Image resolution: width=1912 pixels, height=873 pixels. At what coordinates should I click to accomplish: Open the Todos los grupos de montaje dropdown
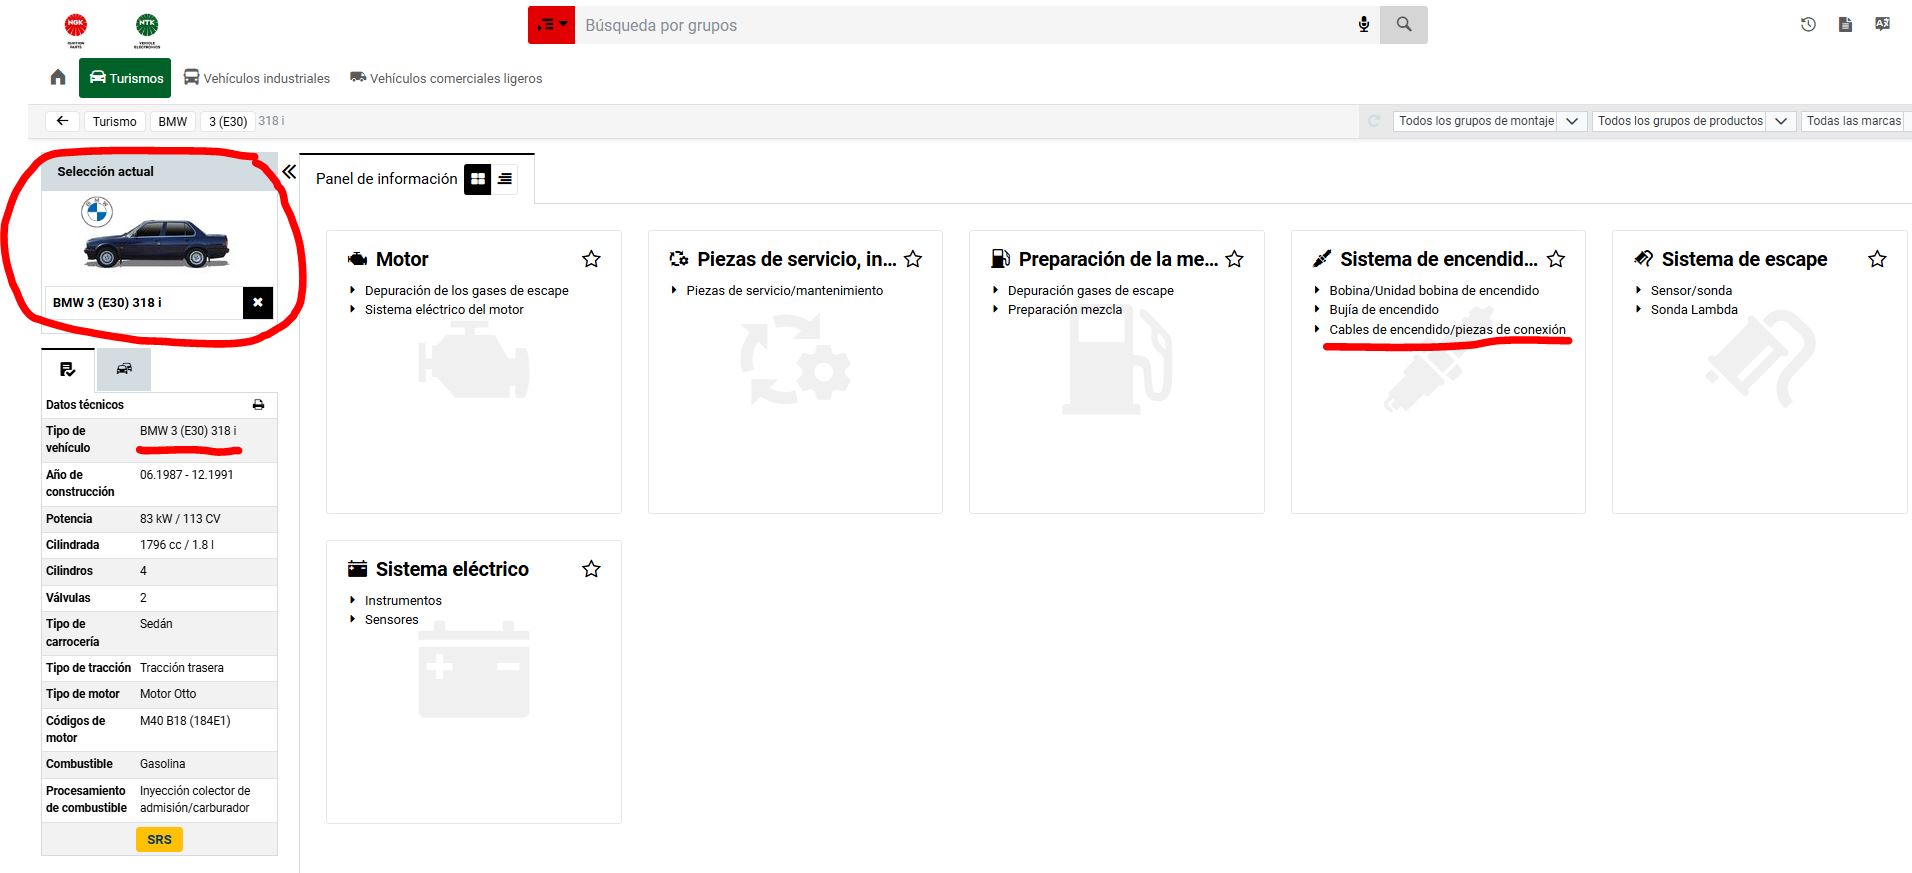[1490, 121]
